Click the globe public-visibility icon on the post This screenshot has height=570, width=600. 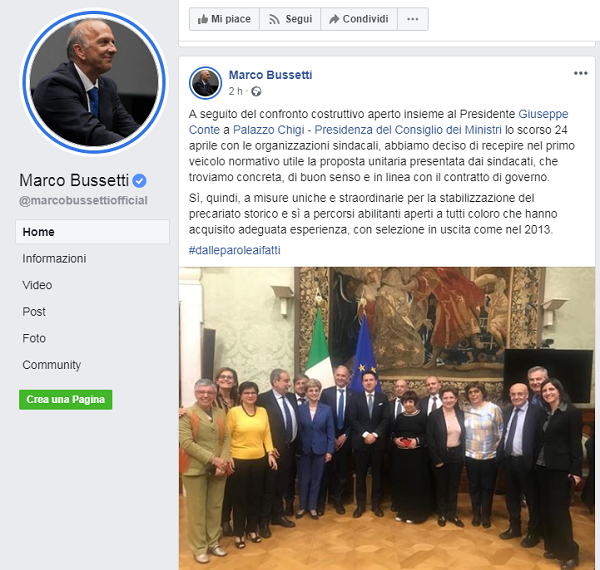(256, 91)
